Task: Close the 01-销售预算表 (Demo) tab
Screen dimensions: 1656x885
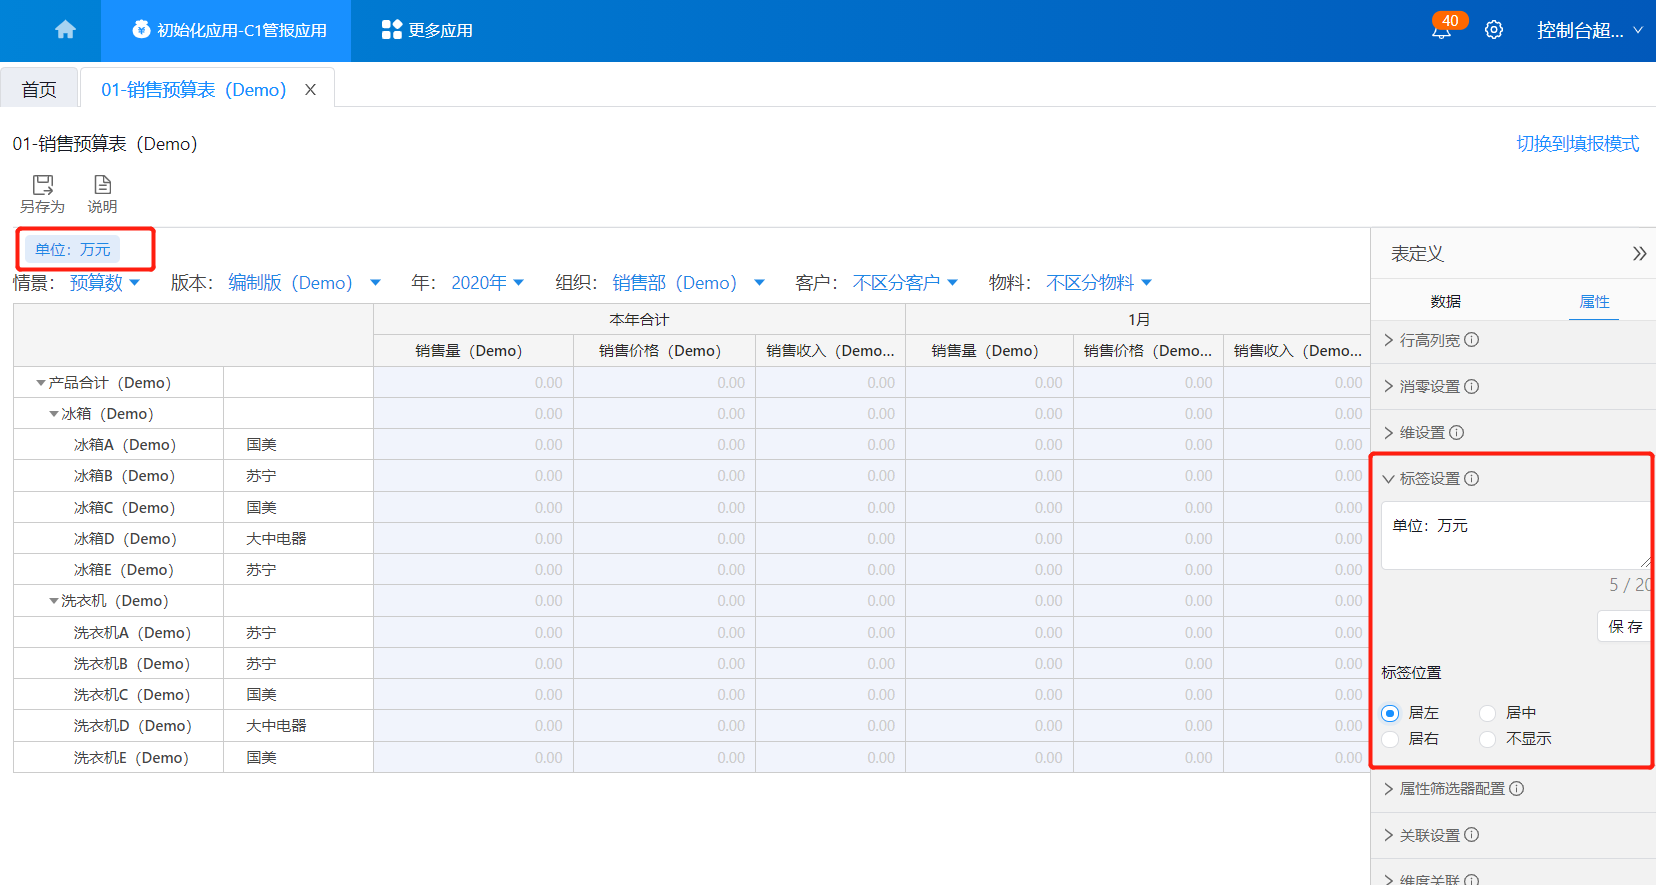Action: coord(311,90)
